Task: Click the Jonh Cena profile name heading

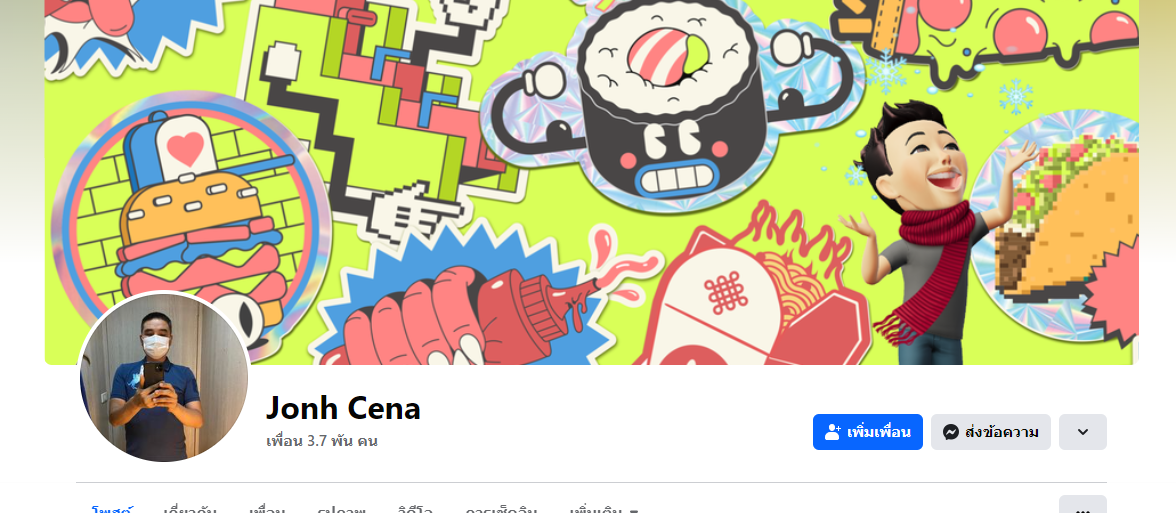Action: point(343,408)
